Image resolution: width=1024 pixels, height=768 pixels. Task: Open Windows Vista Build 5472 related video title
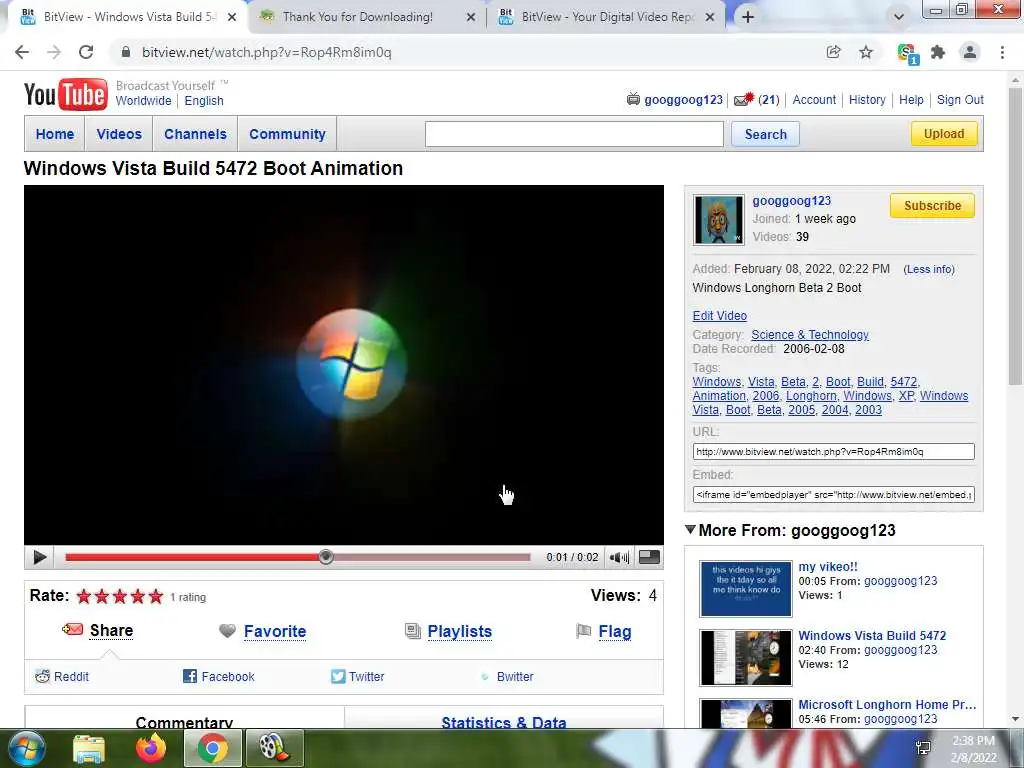(x=872, y=635)
